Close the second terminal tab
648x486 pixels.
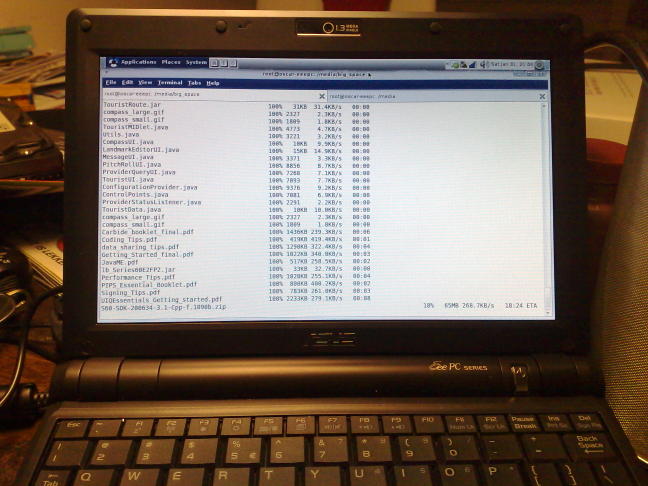pyautogui.click(x=542, y=97)
